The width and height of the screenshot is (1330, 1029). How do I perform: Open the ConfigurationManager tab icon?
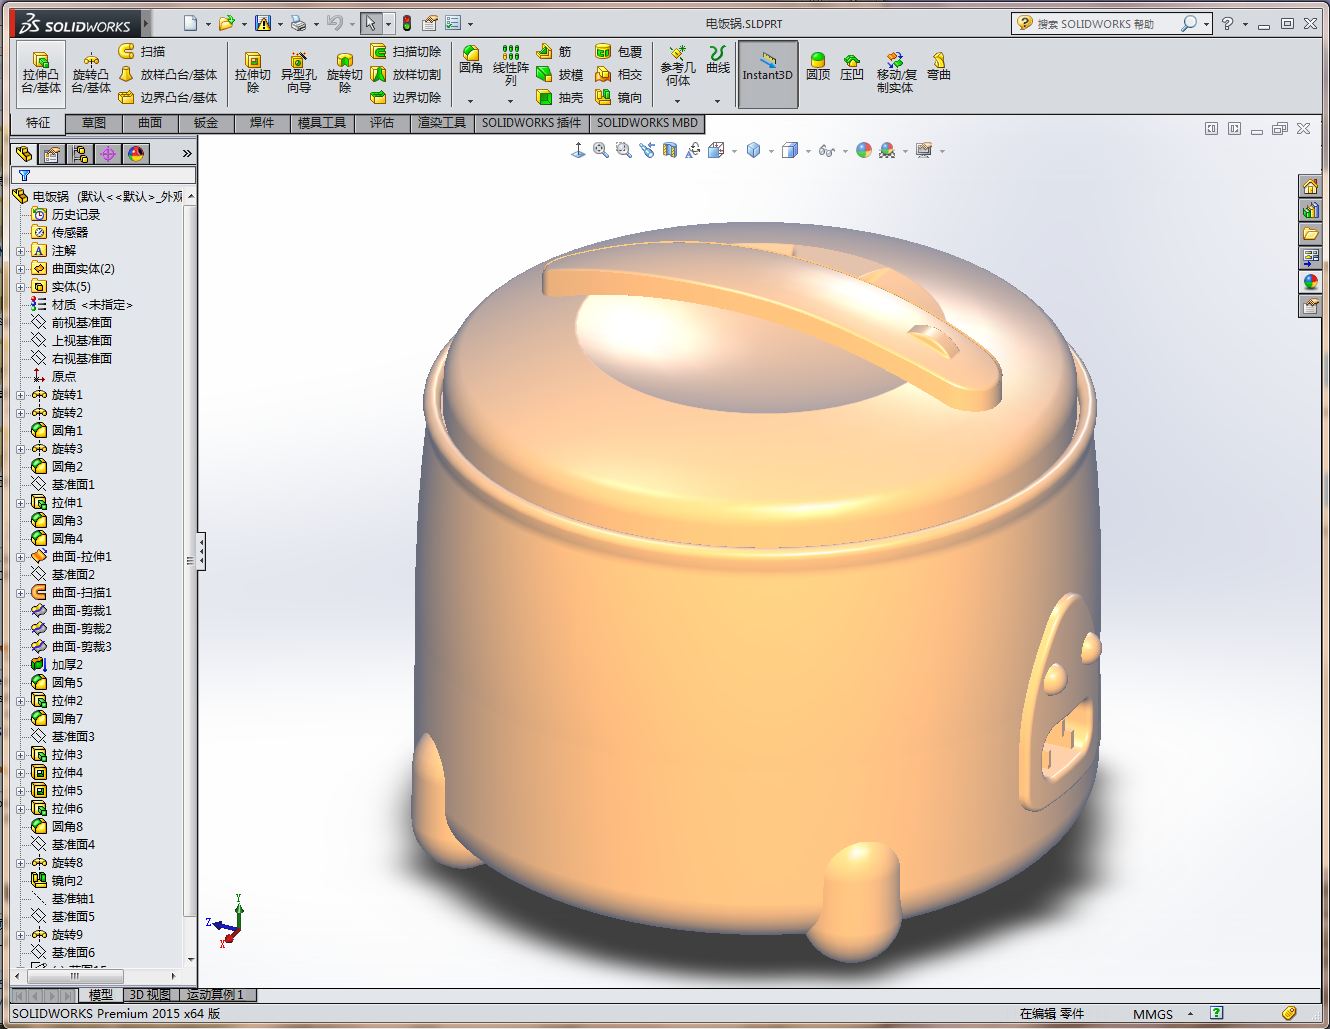pos(80,153)
